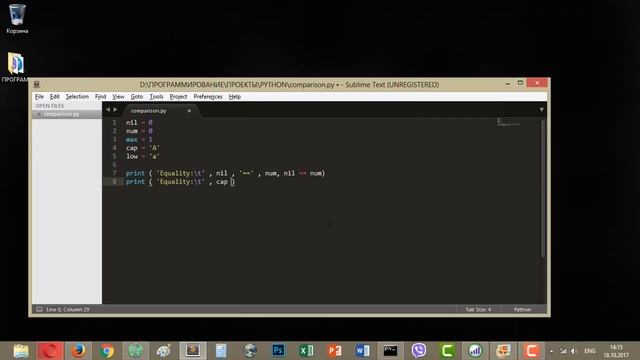Open the green globe app in taskbar

tap(136, 351)
